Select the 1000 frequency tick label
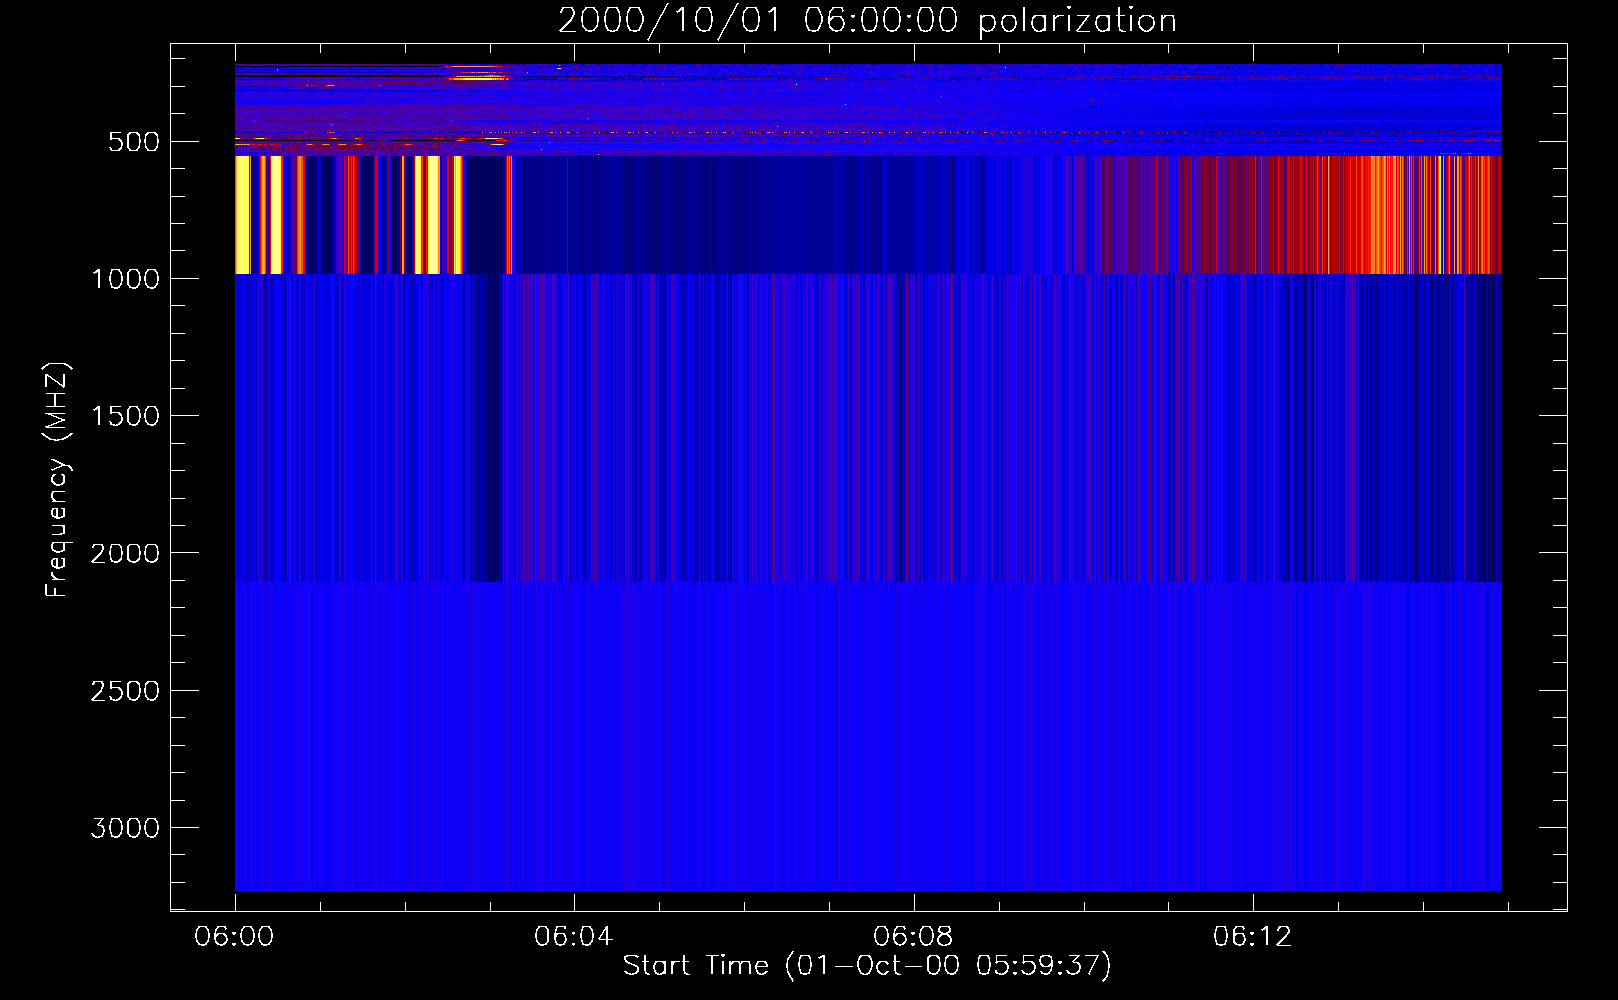This screenshot has height=1000, width=1618. click(125, 279)
